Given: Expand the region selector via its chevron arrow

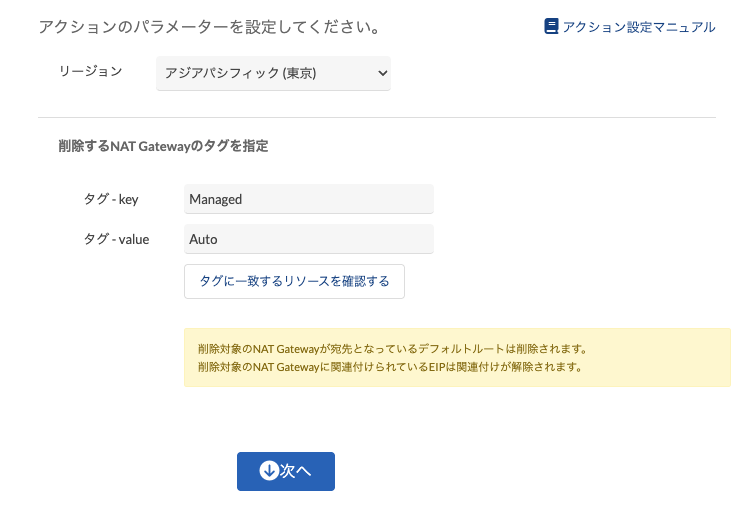Looking at the screenshot, I should pyautogui.click(x=382, y=73).
